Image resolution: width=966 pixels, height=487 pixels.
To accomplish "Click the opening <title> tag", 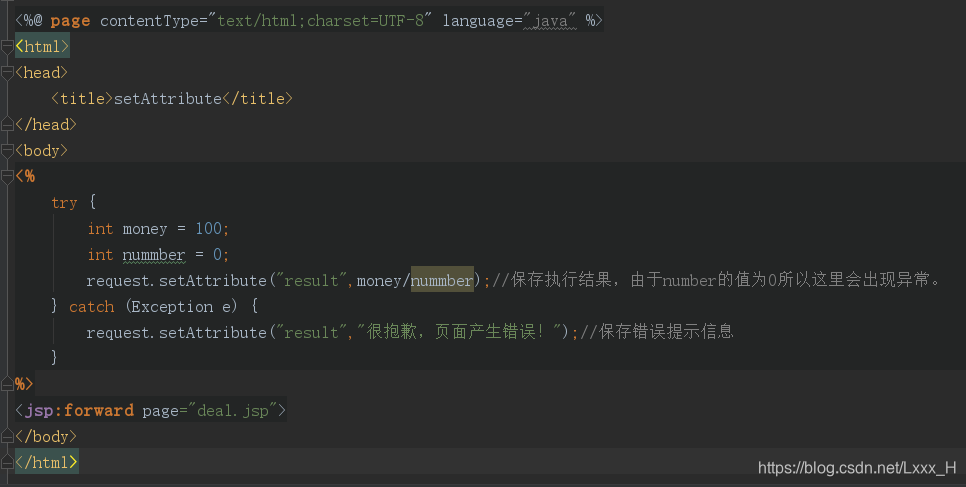I will (x=83, y=99).
